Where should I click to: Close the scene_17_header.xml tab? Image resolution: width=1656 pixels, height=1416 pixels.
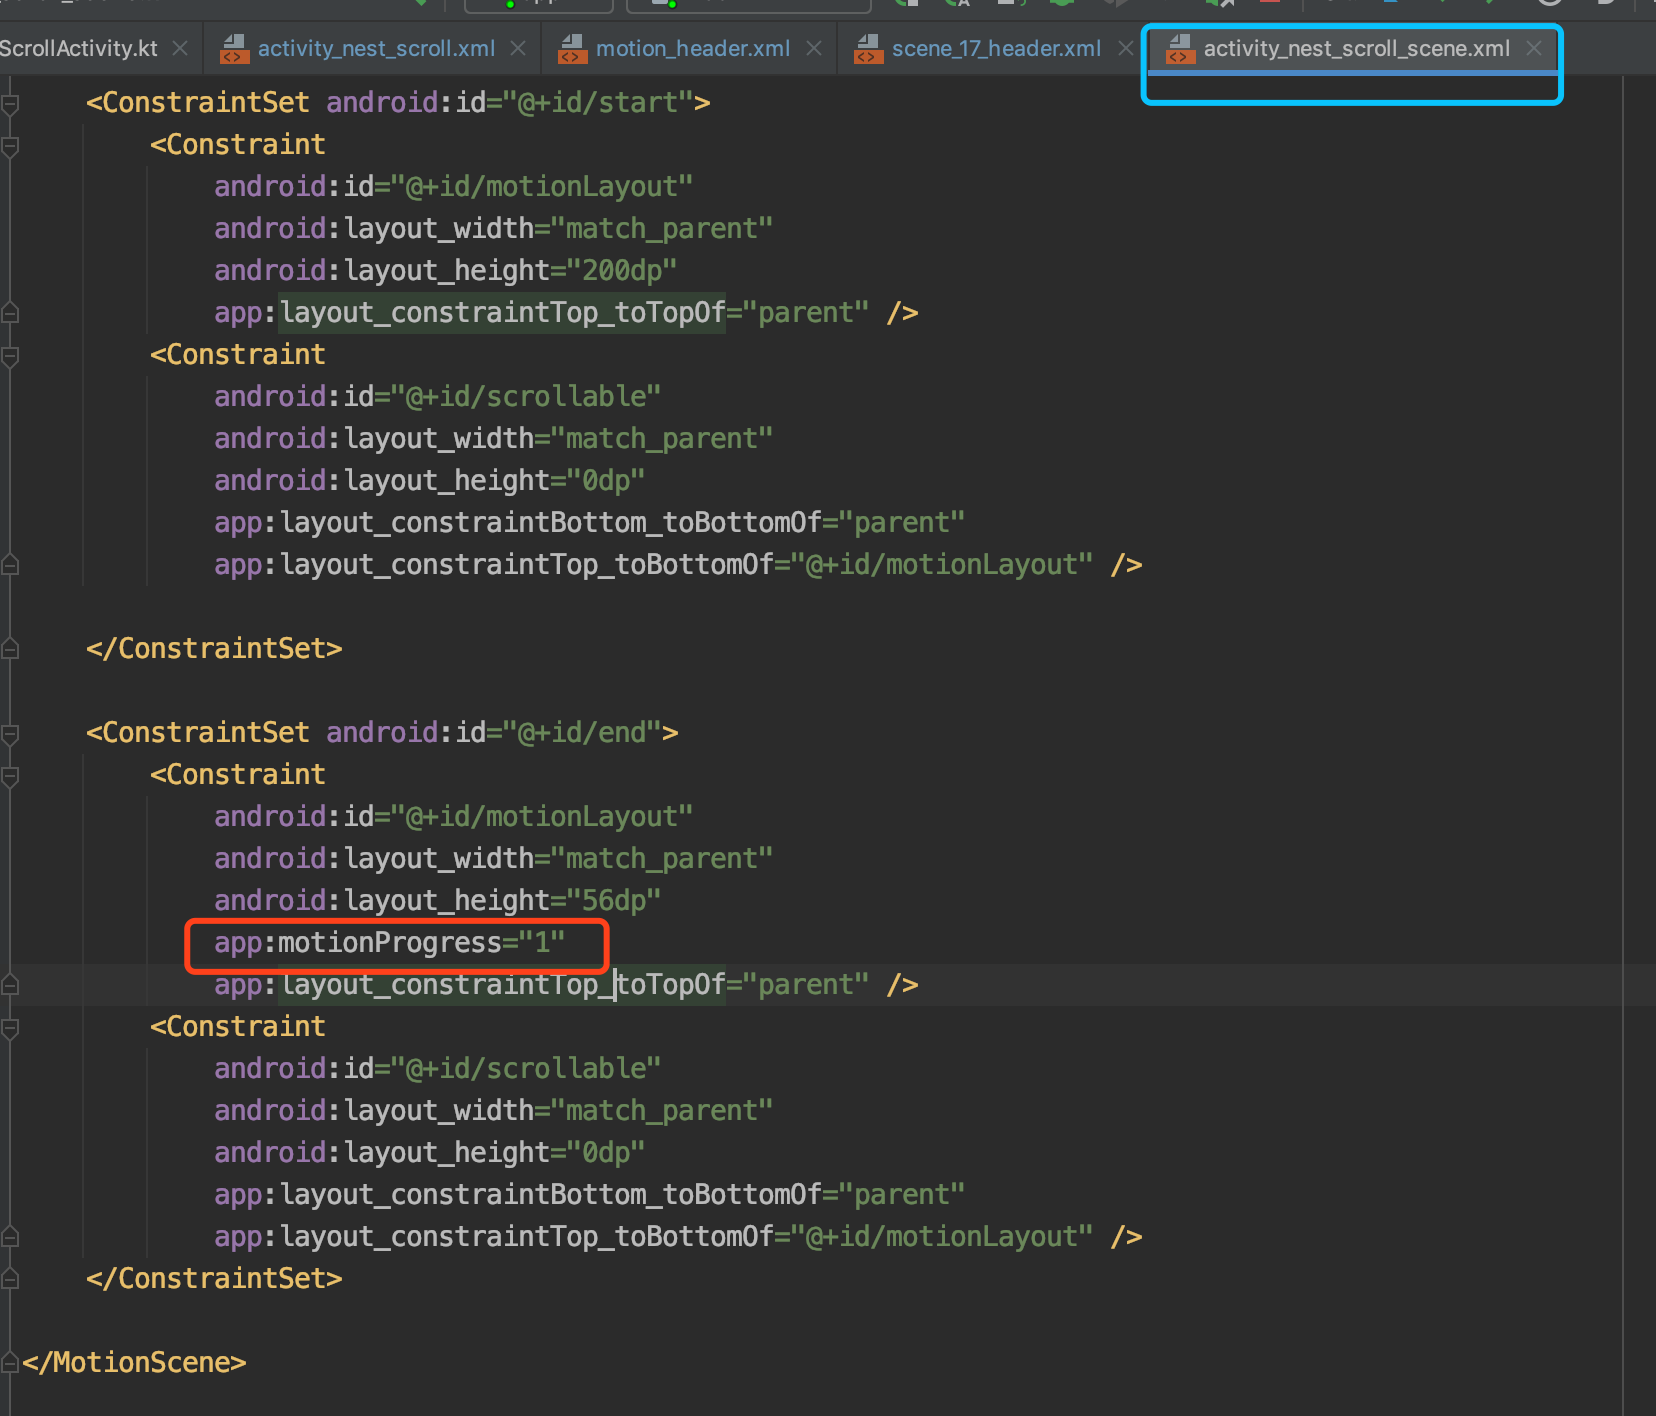[x=1128, y=47]
